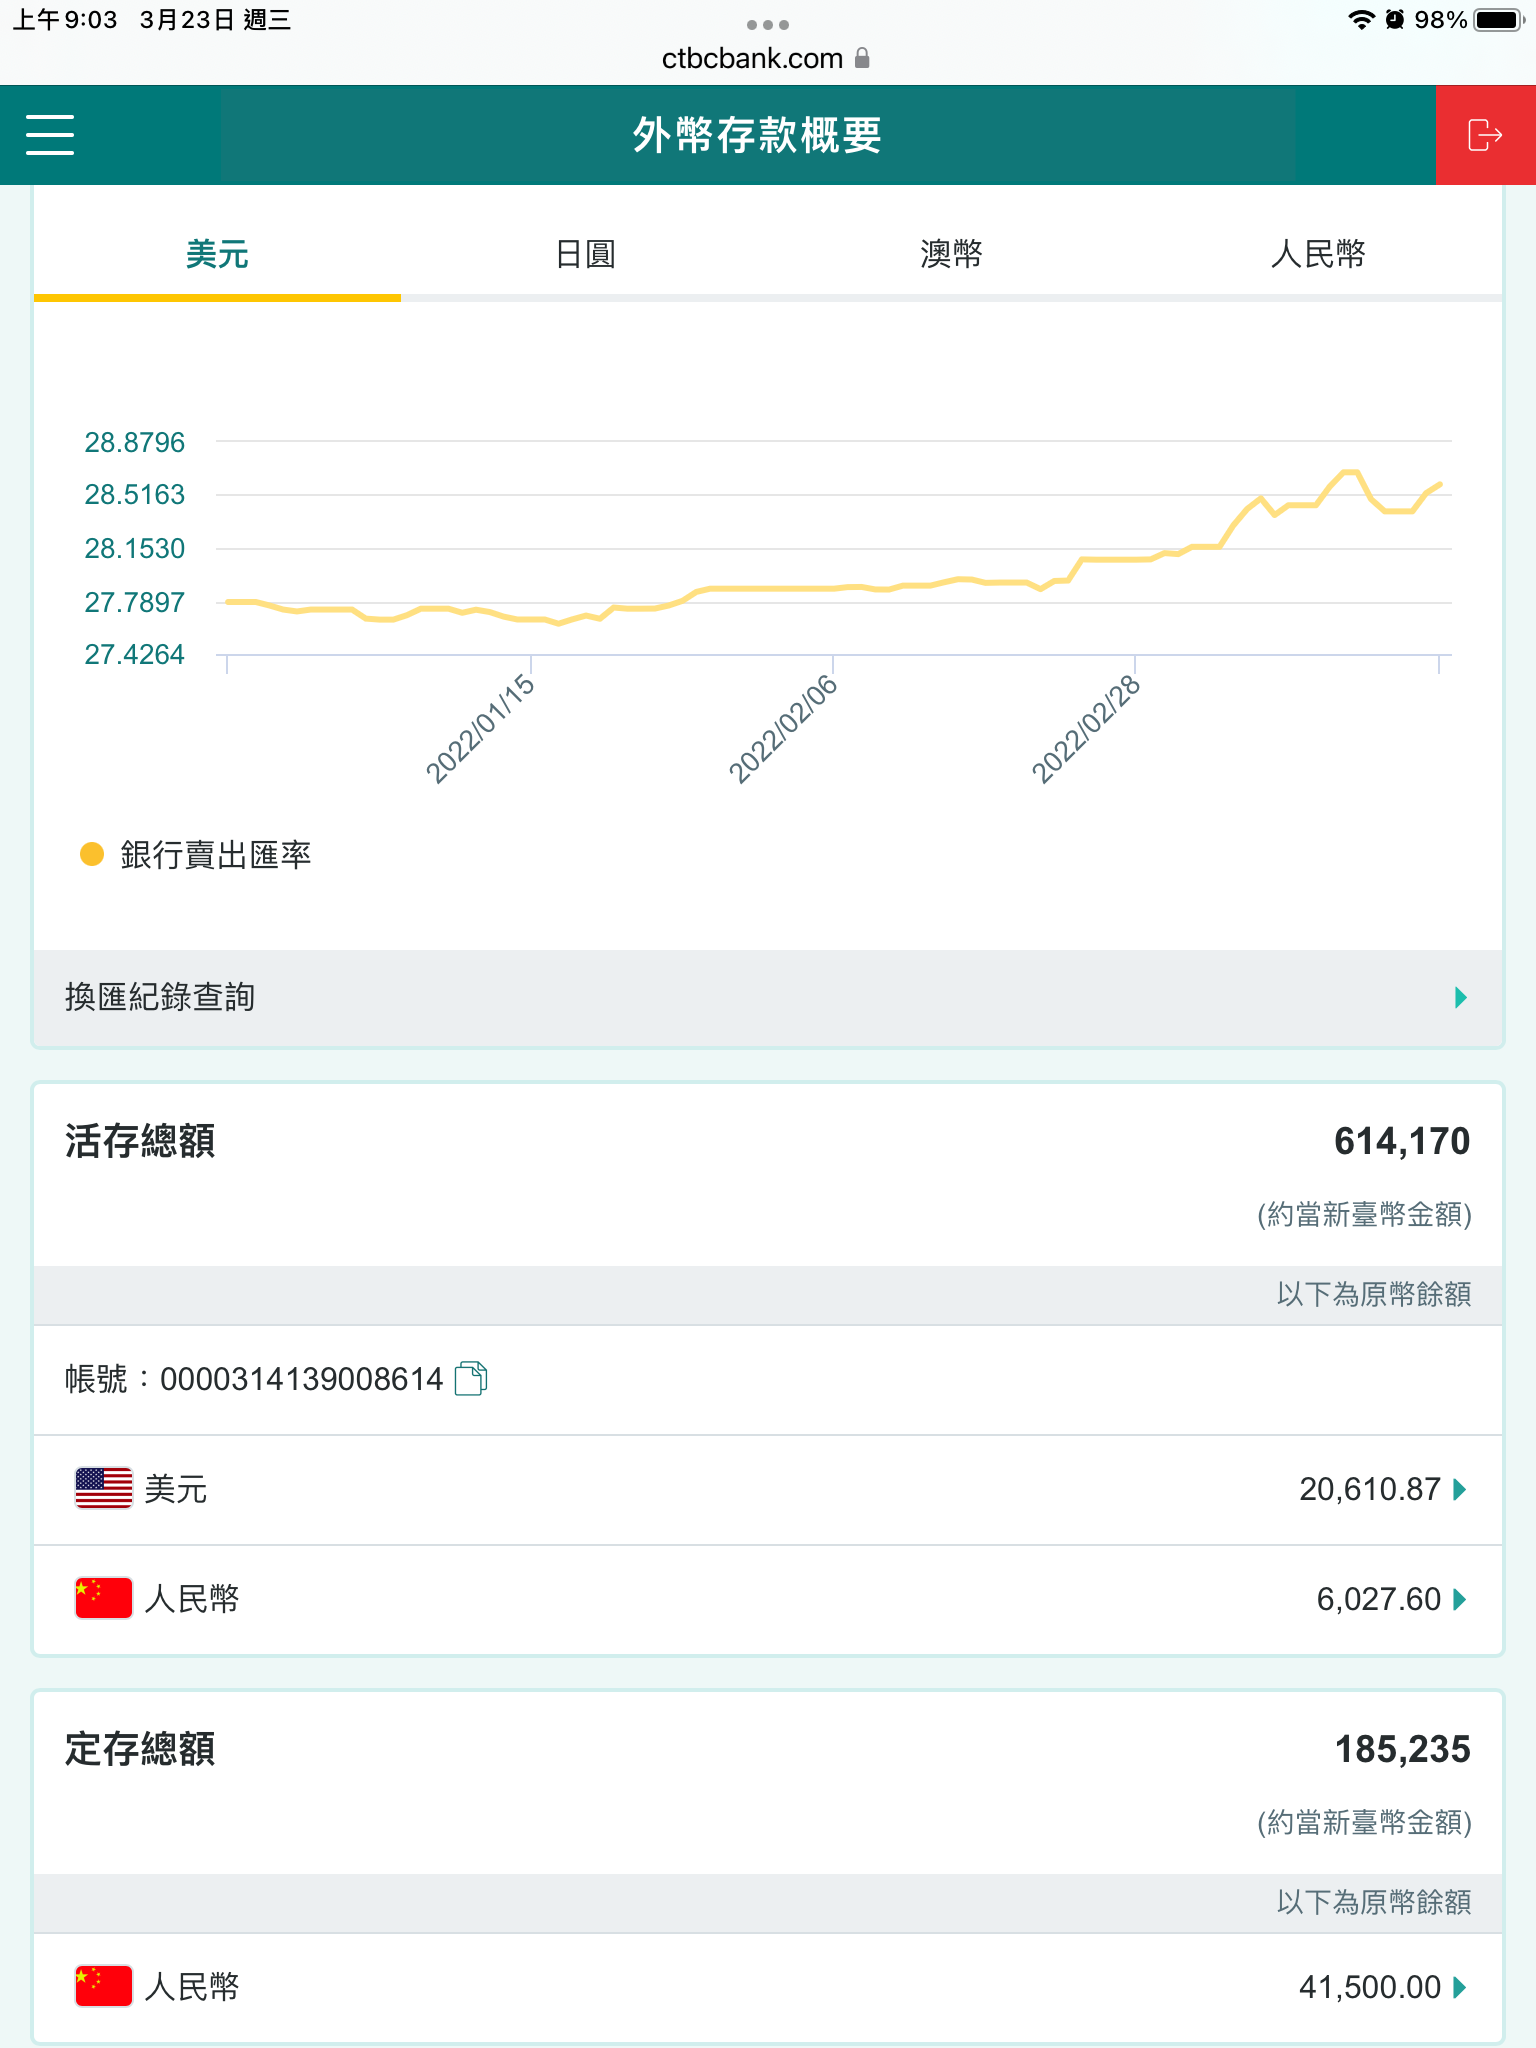Tap the China flag in time deposits
The height and width of the screenshot is (2048, 1536).
point(104,1986)
